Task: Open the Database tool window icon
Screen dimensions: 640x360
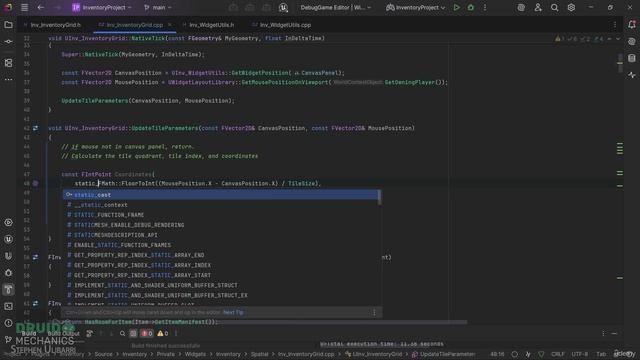Action: point(631,58)
